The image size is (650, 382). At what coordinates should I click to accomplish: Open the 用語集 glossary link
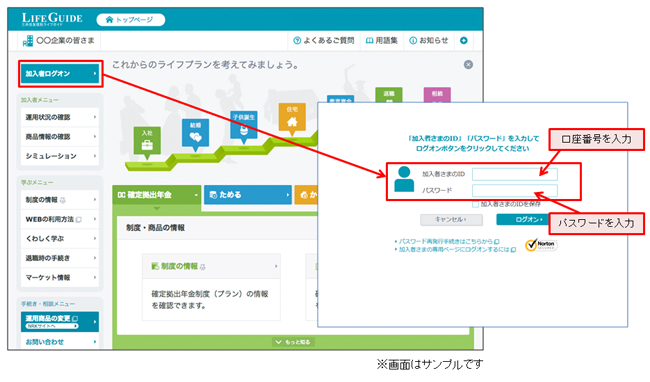381,41
